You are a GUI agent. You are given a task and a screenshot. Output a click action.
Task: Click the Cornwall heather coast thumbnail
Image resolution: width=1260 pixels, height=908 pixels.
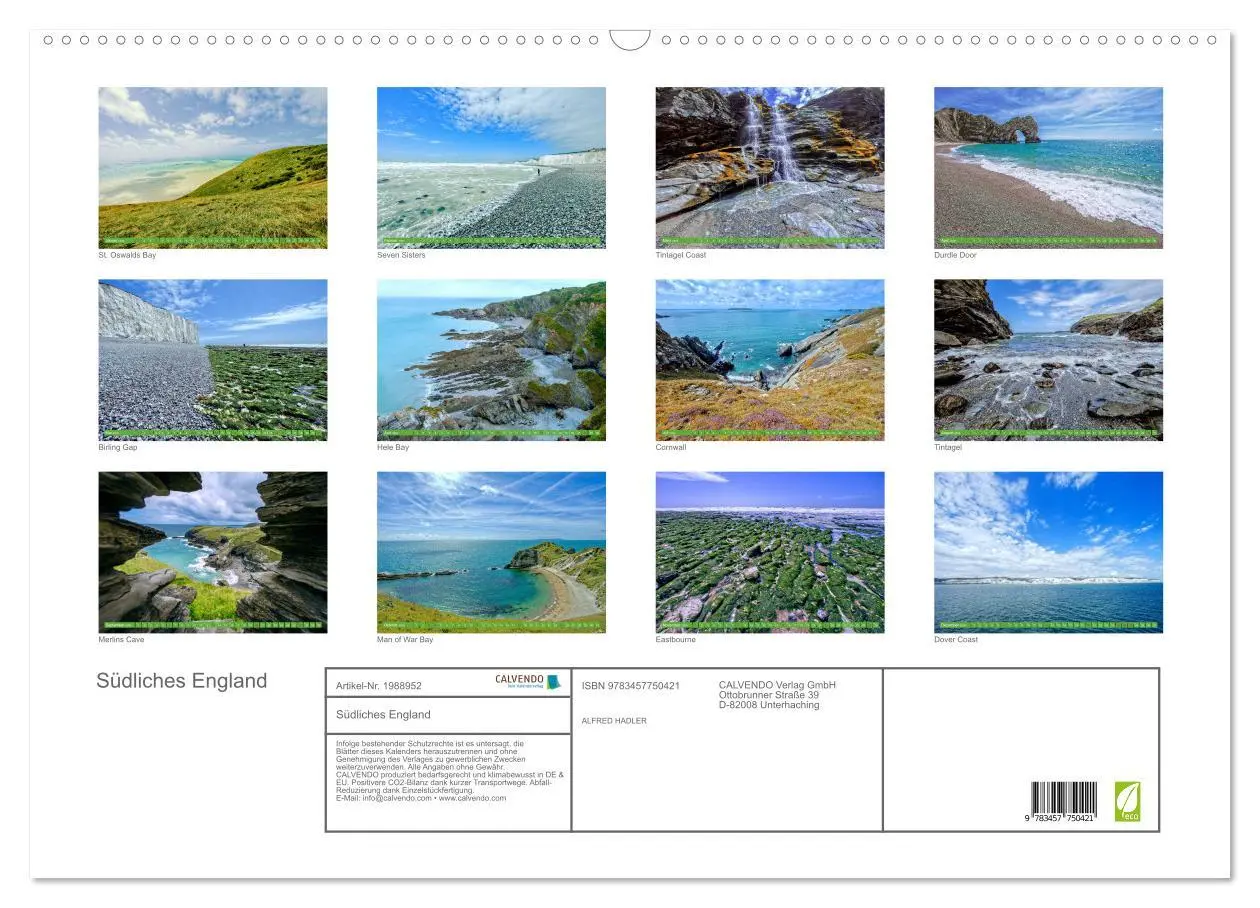click(770, 360)
